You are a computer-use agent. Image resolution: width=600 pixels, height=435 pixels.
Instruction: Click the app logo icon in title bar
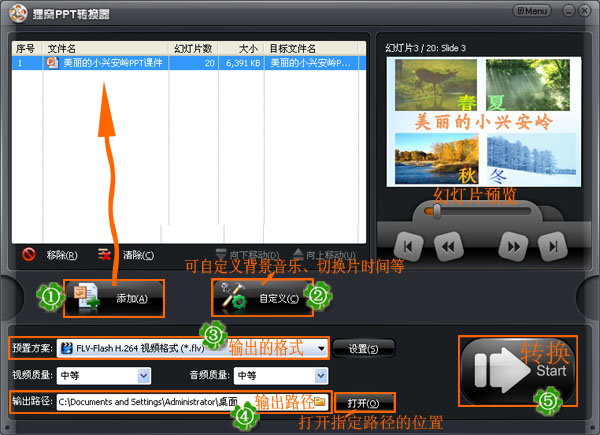coord(18,13)
